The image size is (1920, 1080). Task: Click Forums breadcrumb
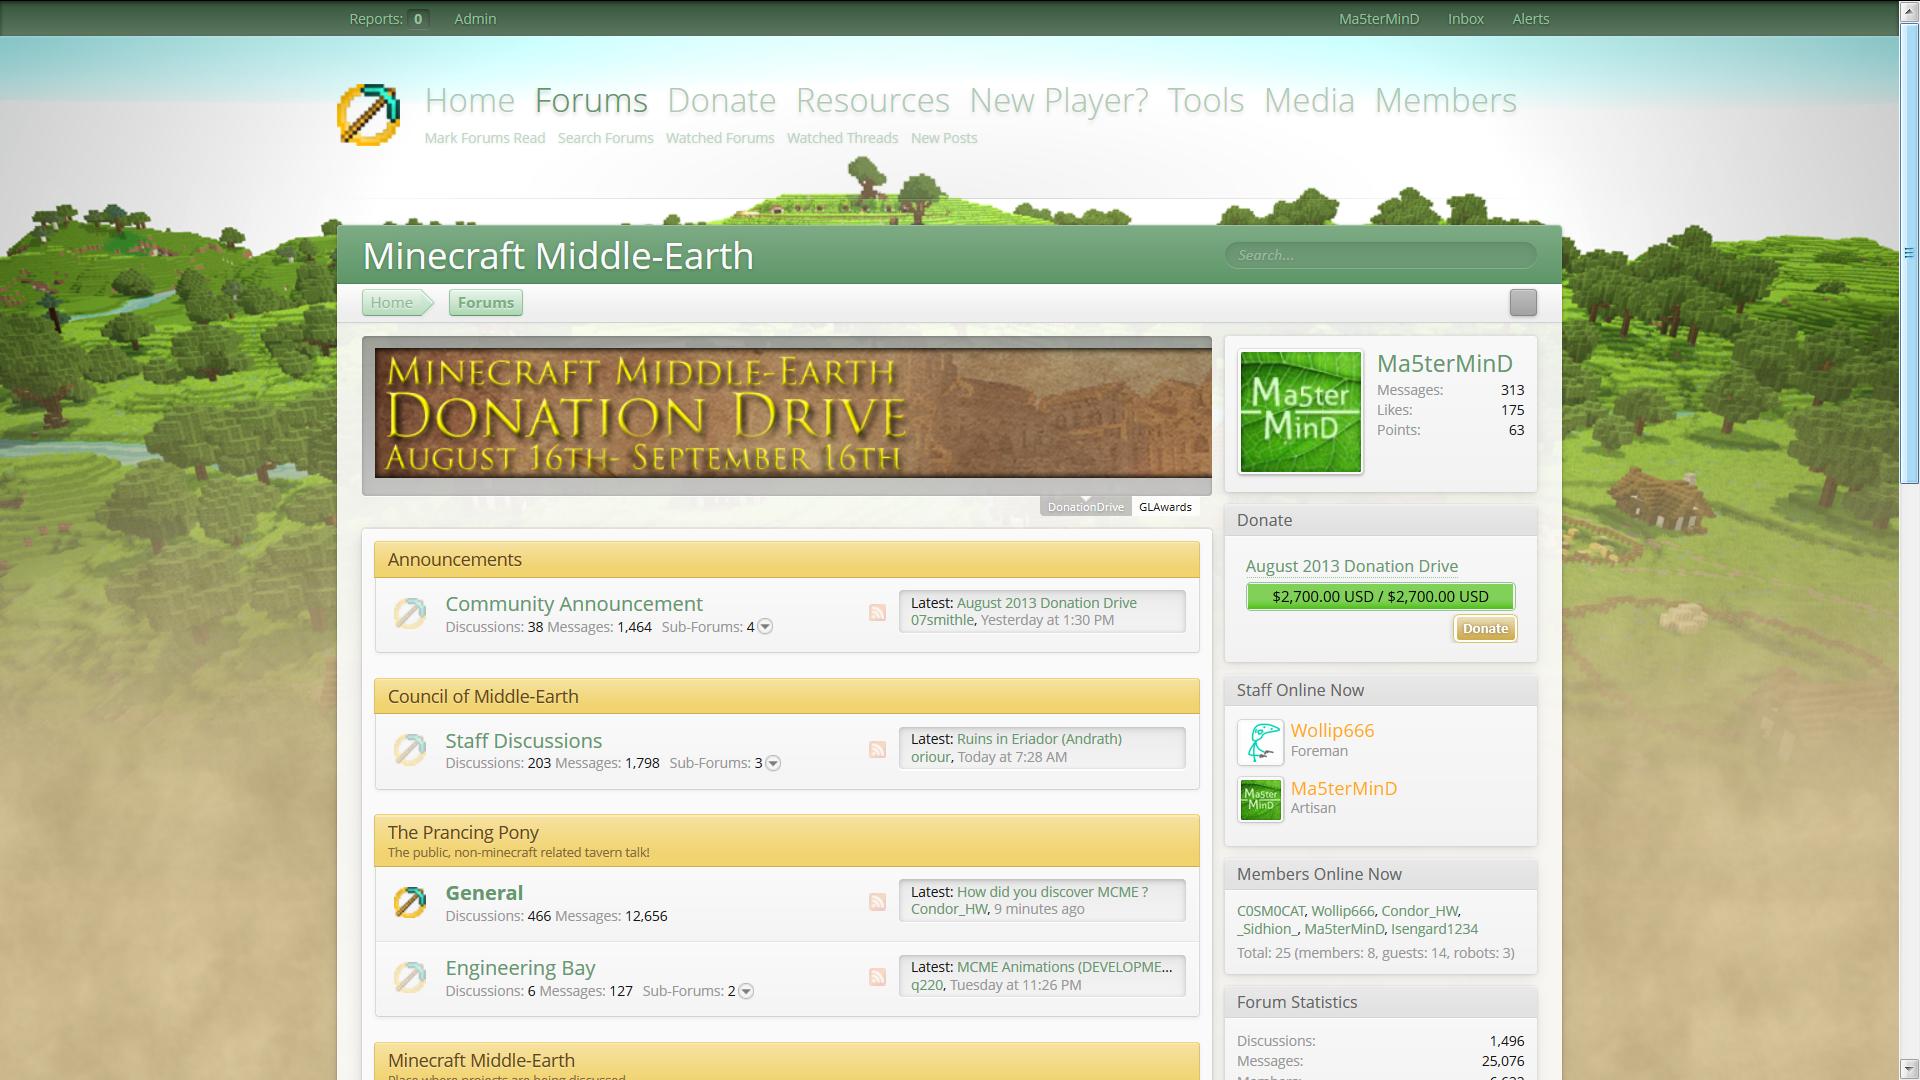click(486, 303)
